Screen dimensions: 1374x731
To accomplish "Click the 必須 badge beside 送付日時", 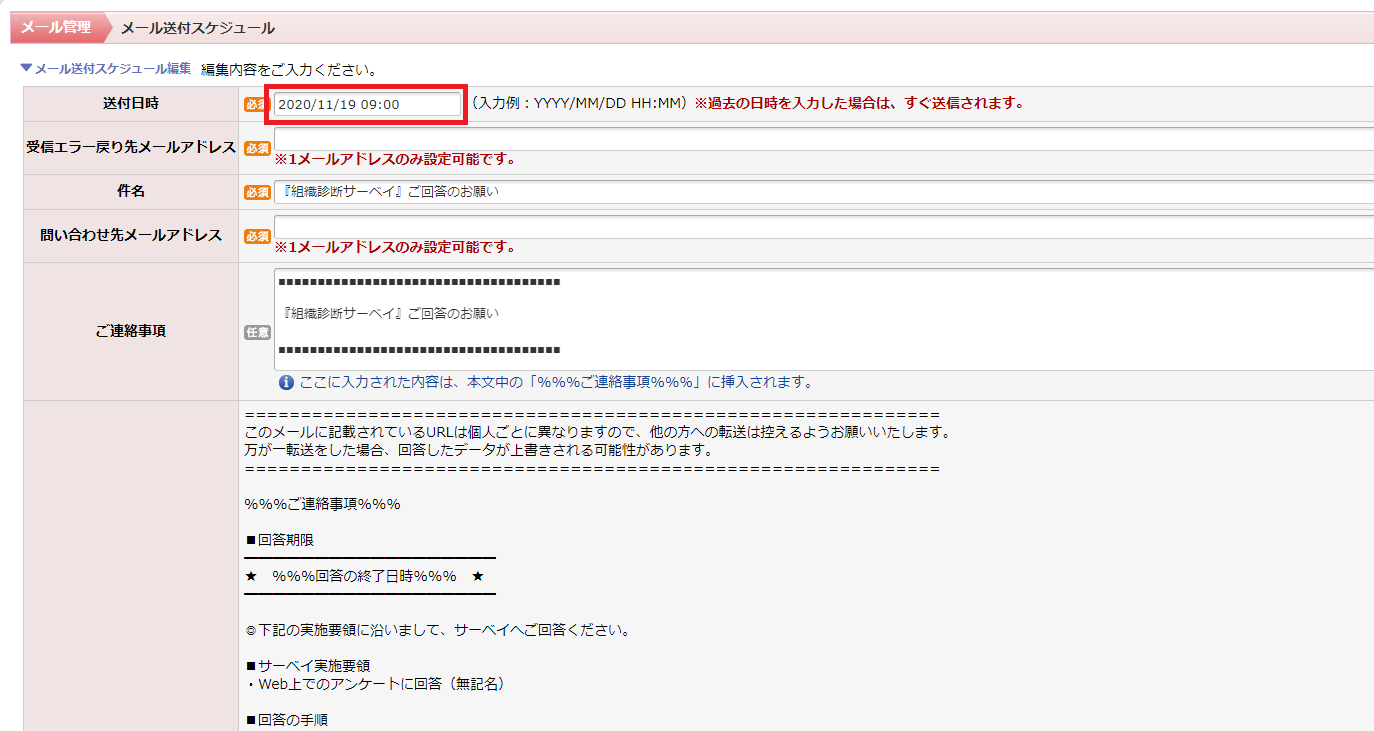I will pos(256,104).
